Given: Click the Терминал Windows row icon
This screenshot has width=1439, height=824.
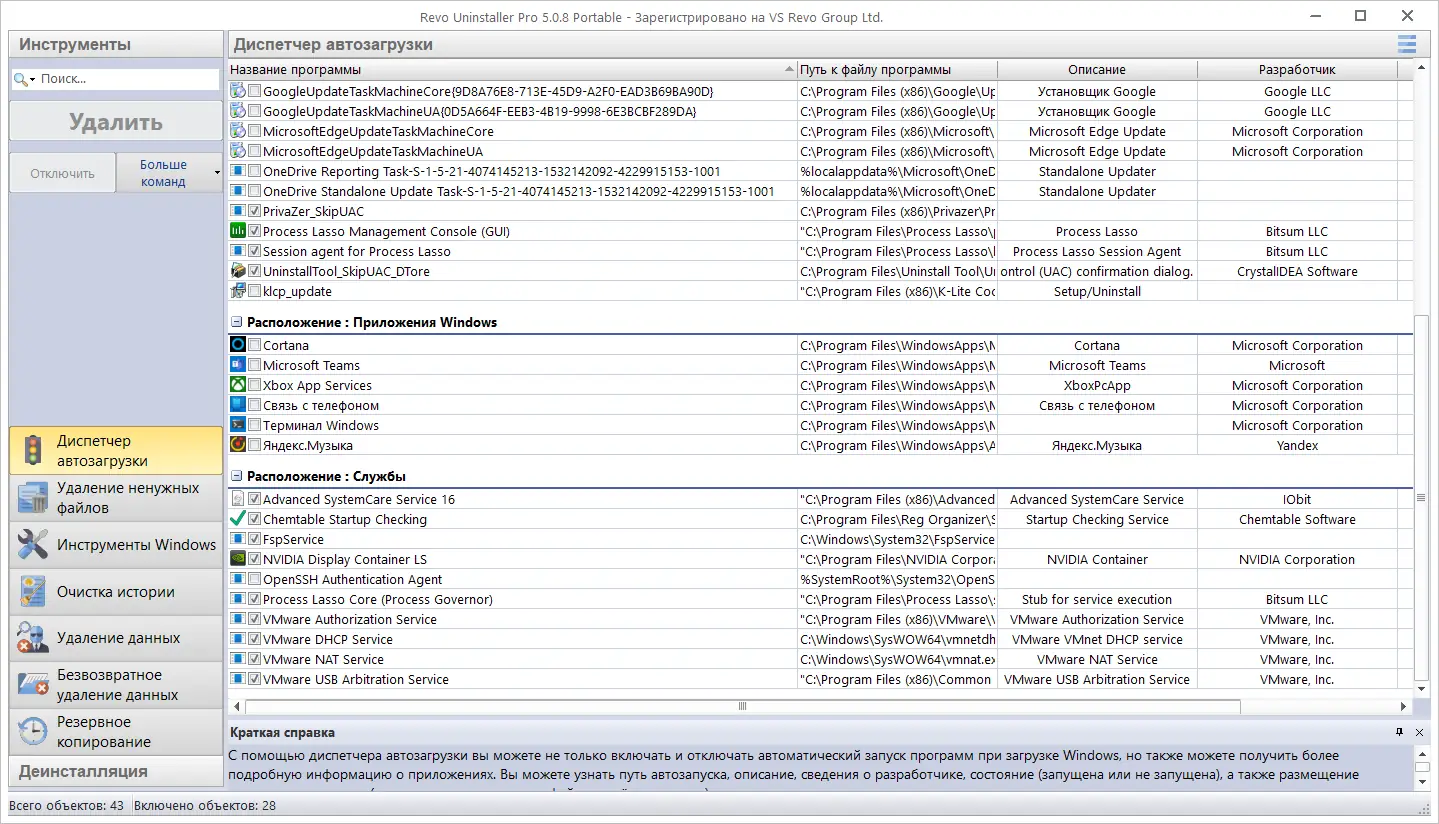Looking at the screenshot, I should coord(238,425).
